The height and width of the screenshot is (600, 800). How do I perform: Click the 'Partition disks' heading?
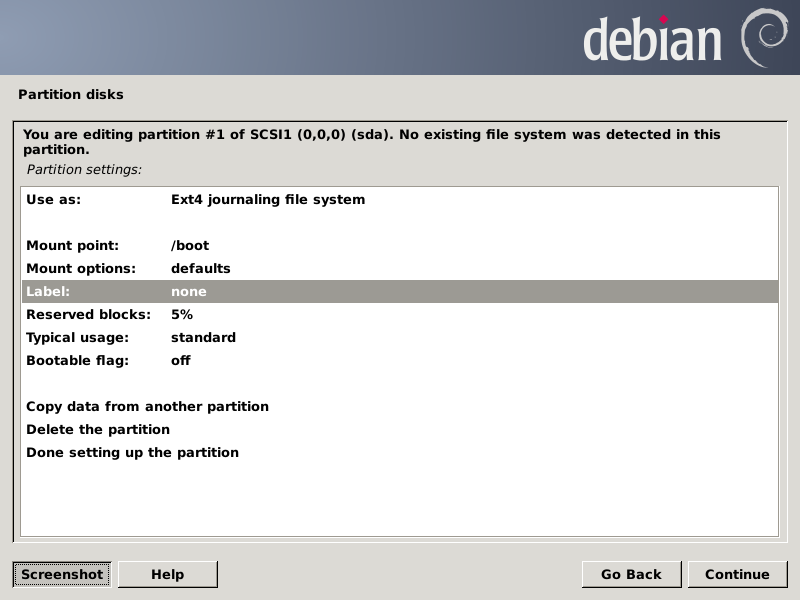click(x=71, y=94)
